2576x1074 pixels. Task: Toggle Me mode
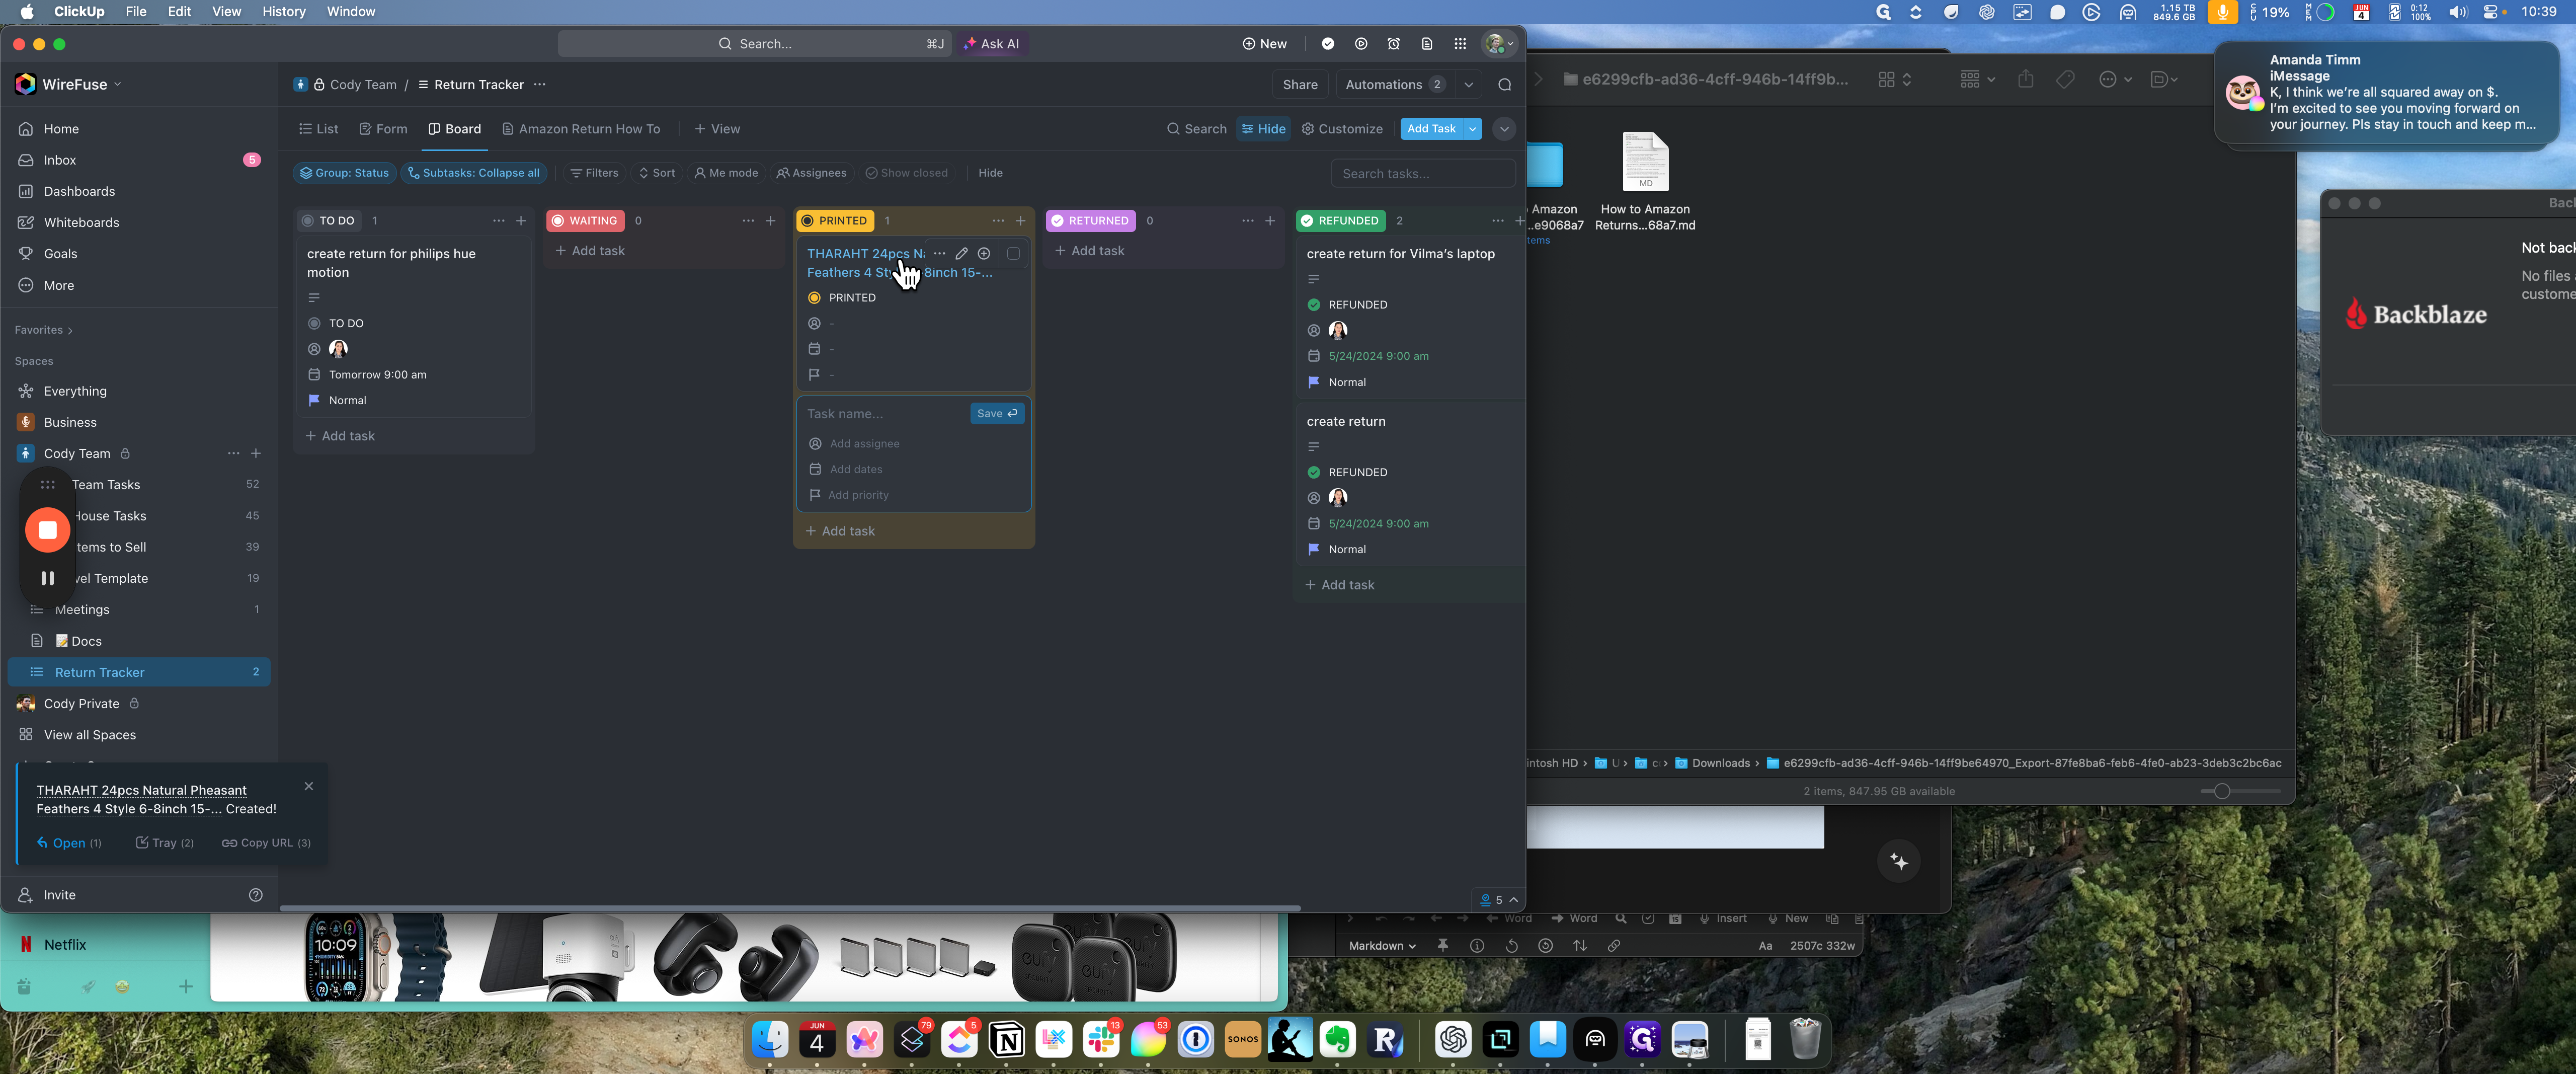click(726, 173)
